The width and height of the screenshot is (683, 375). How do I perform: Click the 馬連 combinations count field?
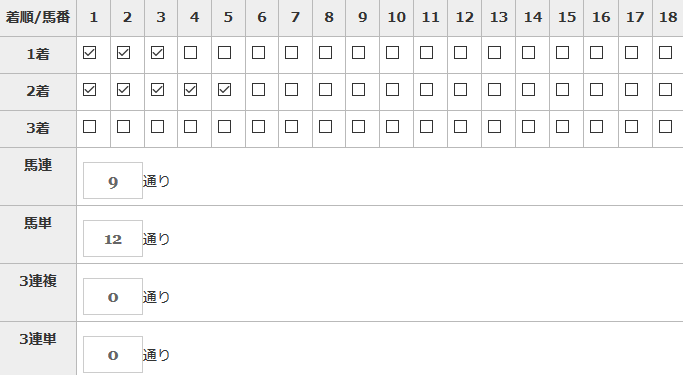click(x=113, y=181)
